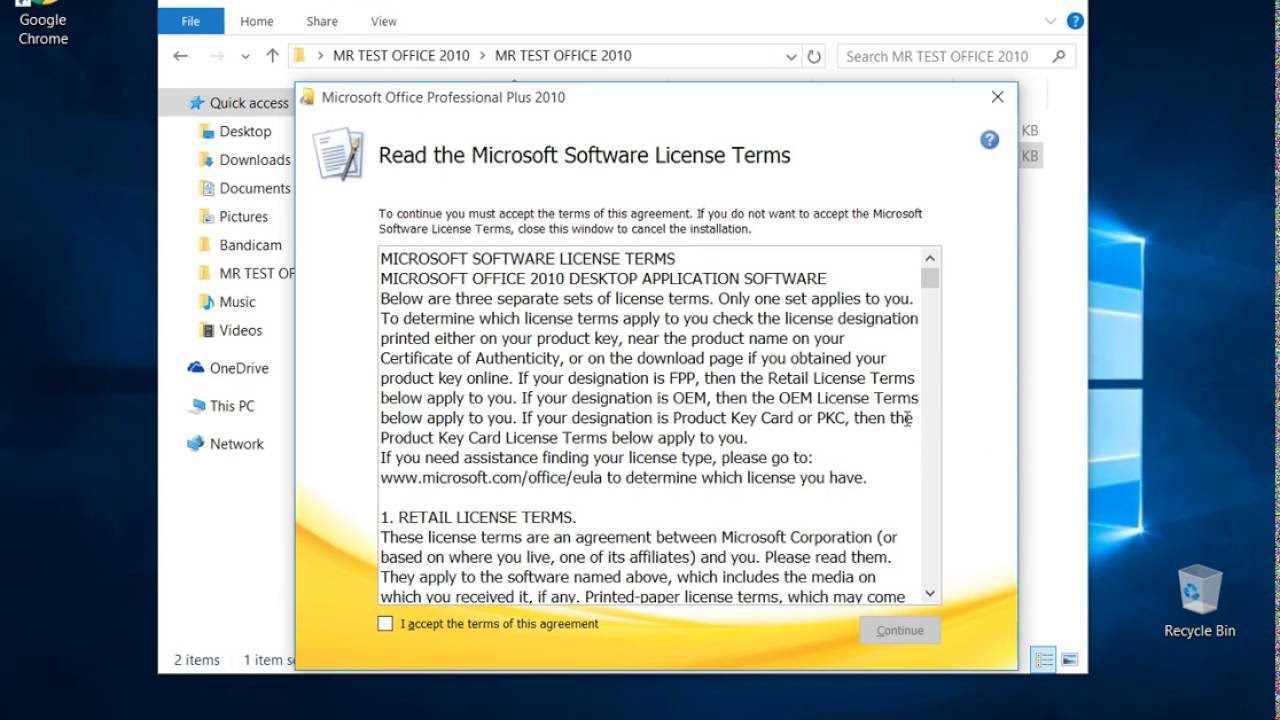The height and width of the screenshot is (720, 1280).
Task: Open the View ribbon tab in Explorer
Action: (x=383, y=21)
